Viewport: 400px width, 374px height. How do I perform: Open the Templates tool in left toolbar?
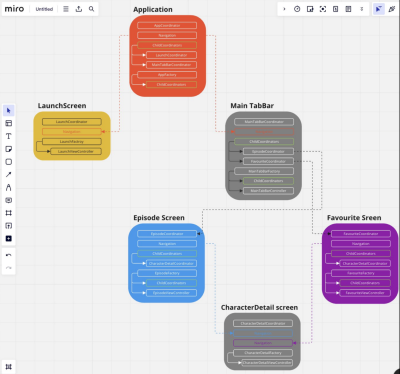[9, 123]
